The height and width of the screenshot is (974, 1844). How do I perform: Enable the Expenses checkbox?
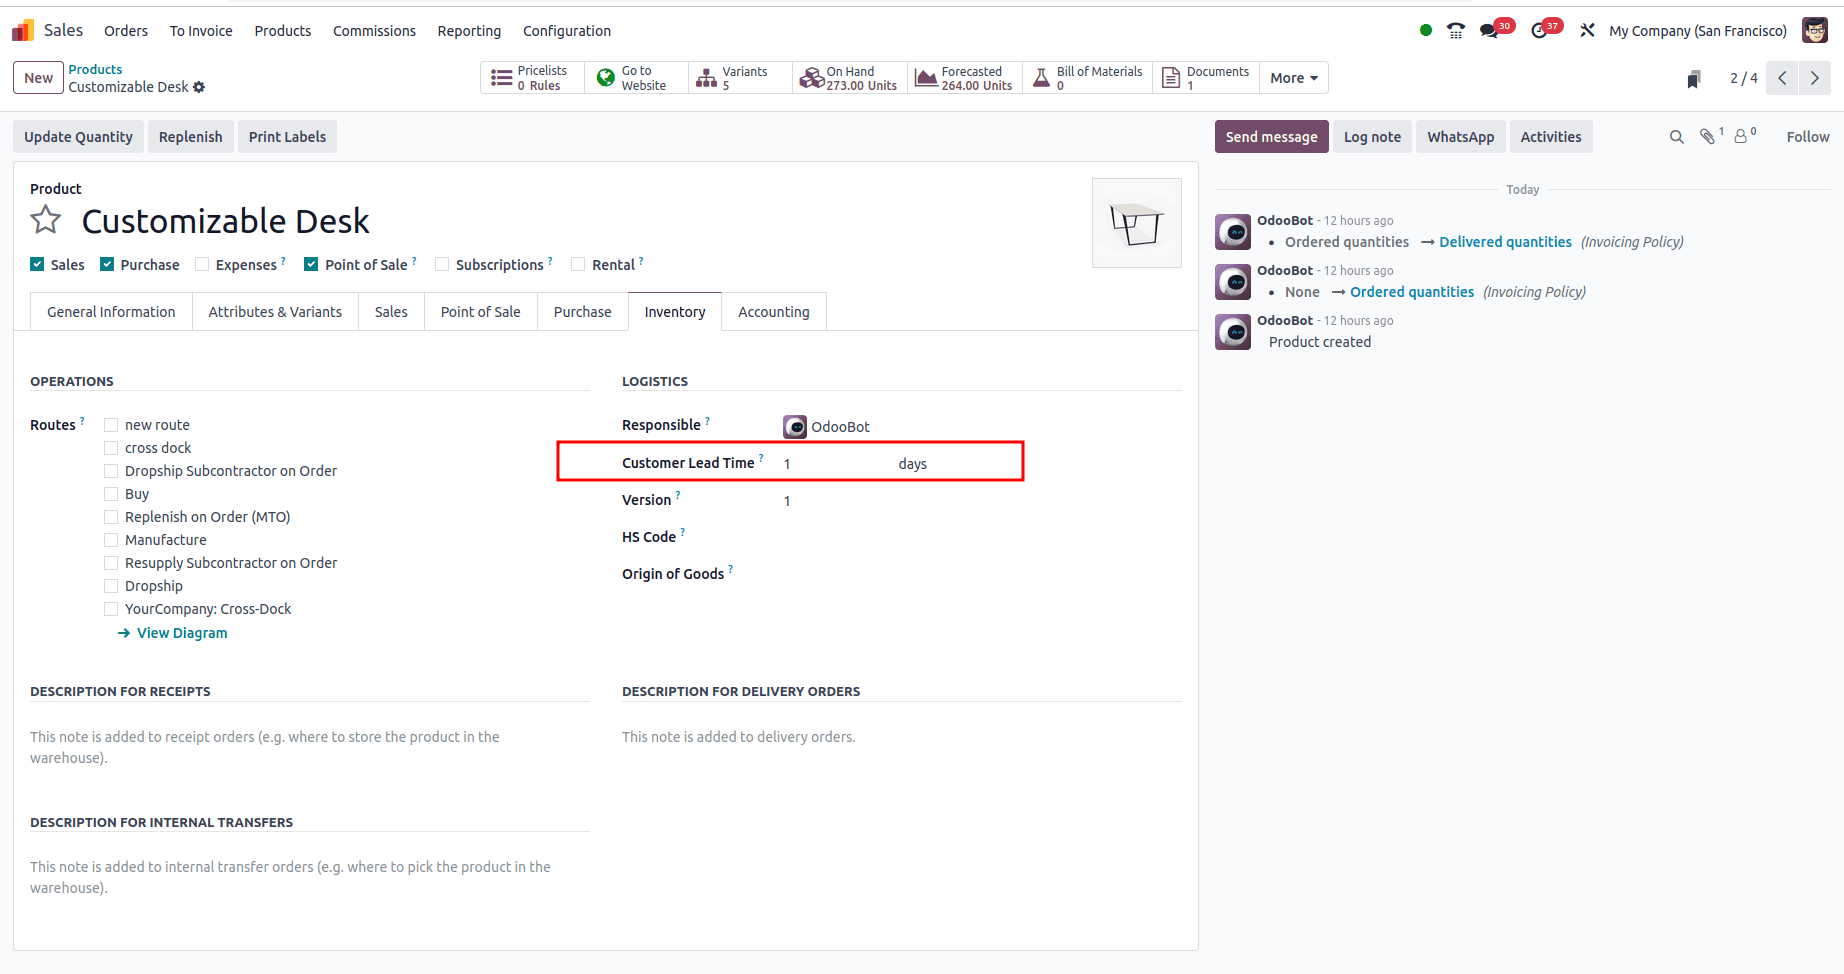click(x=202, y=264)
